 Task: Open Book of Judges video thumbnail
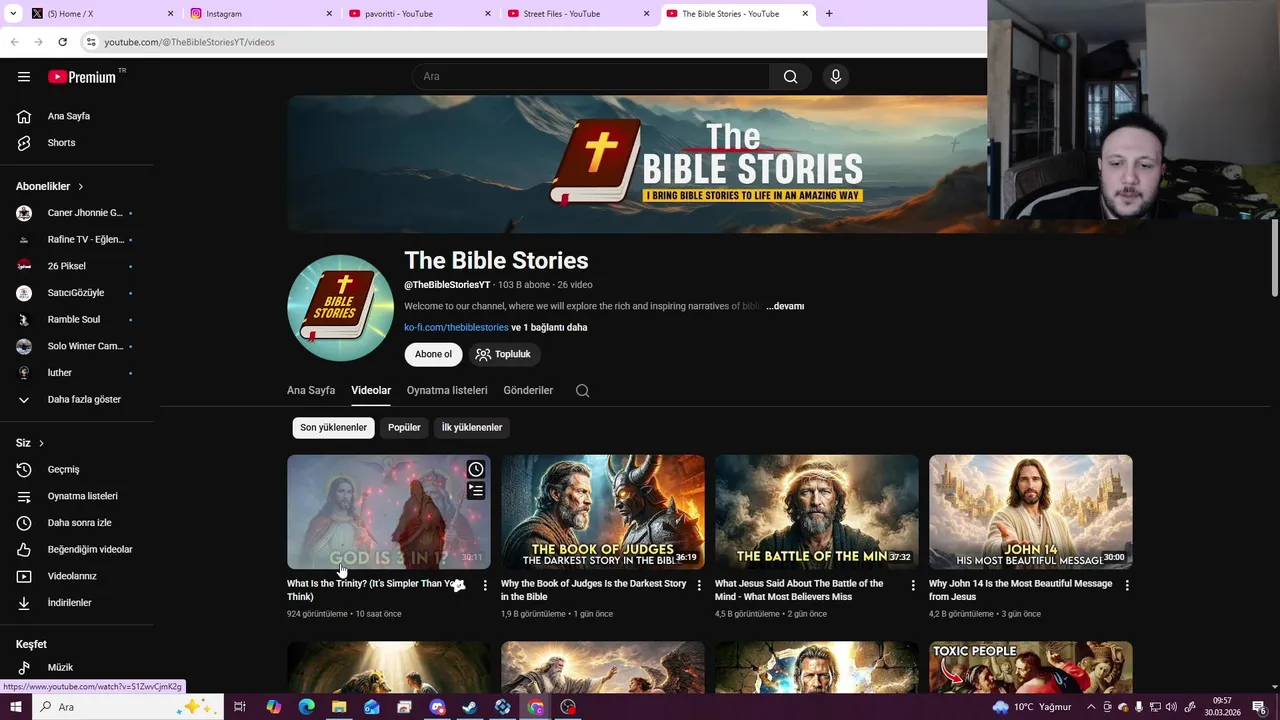pos(603,512)
